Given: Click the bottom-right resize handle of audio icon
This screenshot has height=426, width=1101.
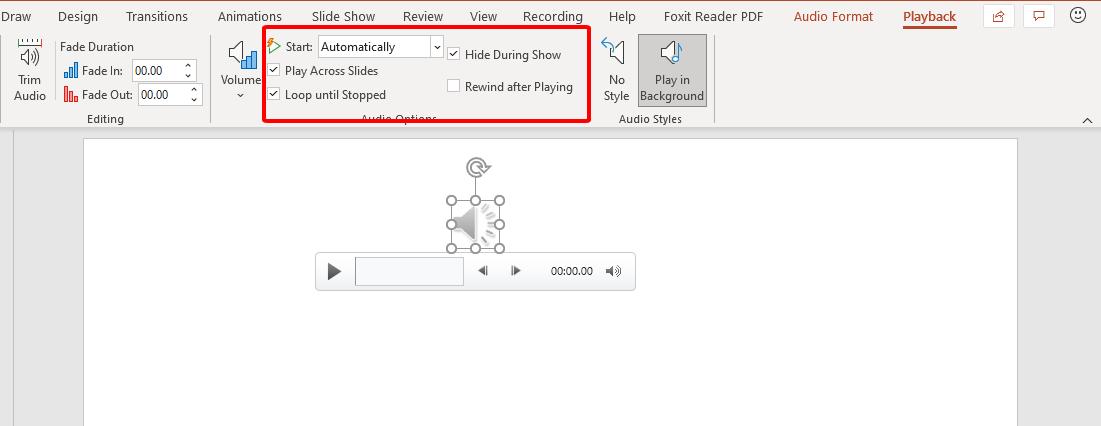Looking at the screenshot, I should click(499, 248).
